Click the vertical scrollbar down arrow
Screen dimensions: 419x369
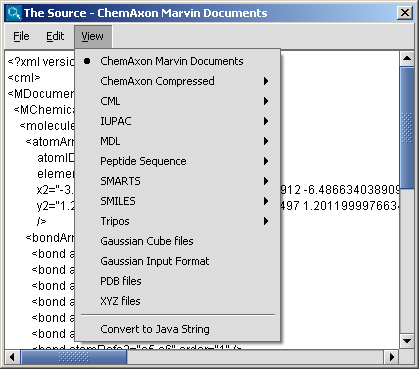[x=407, y=341]
